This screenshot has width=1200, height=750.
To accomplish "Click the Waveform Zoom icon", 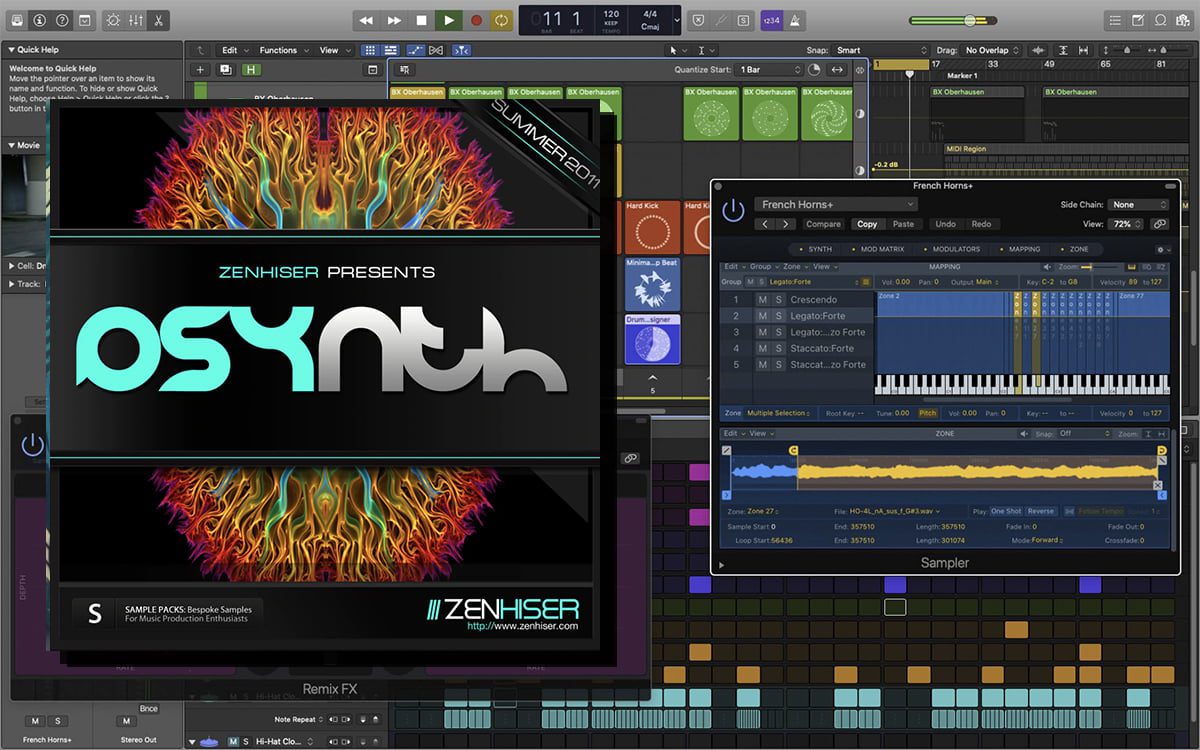I will (x=1039, y=50).
